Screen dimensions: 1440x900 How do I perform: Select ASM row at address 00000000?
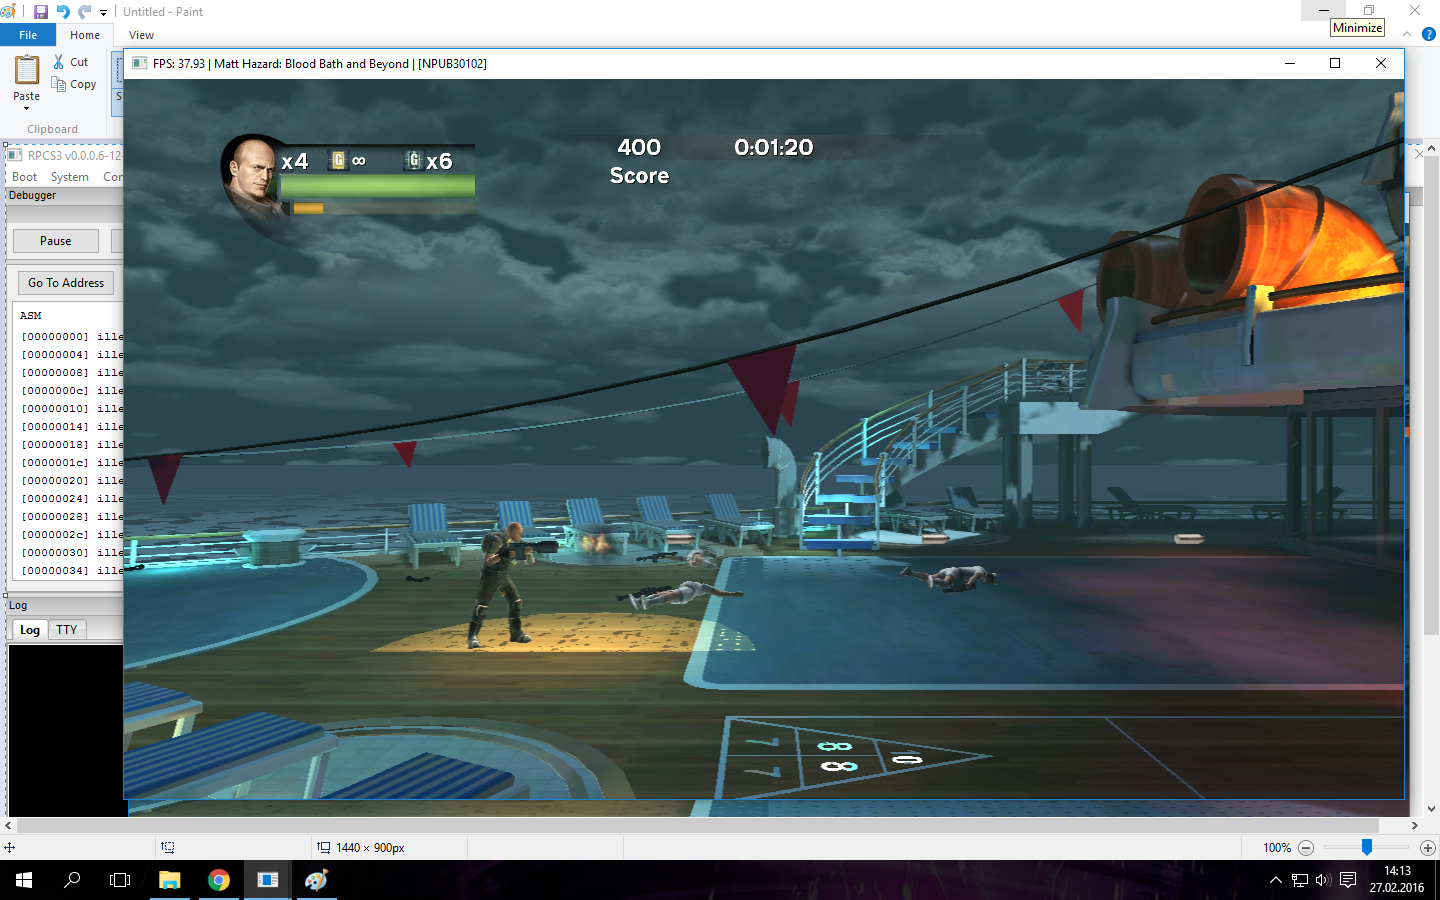point(71,337)
